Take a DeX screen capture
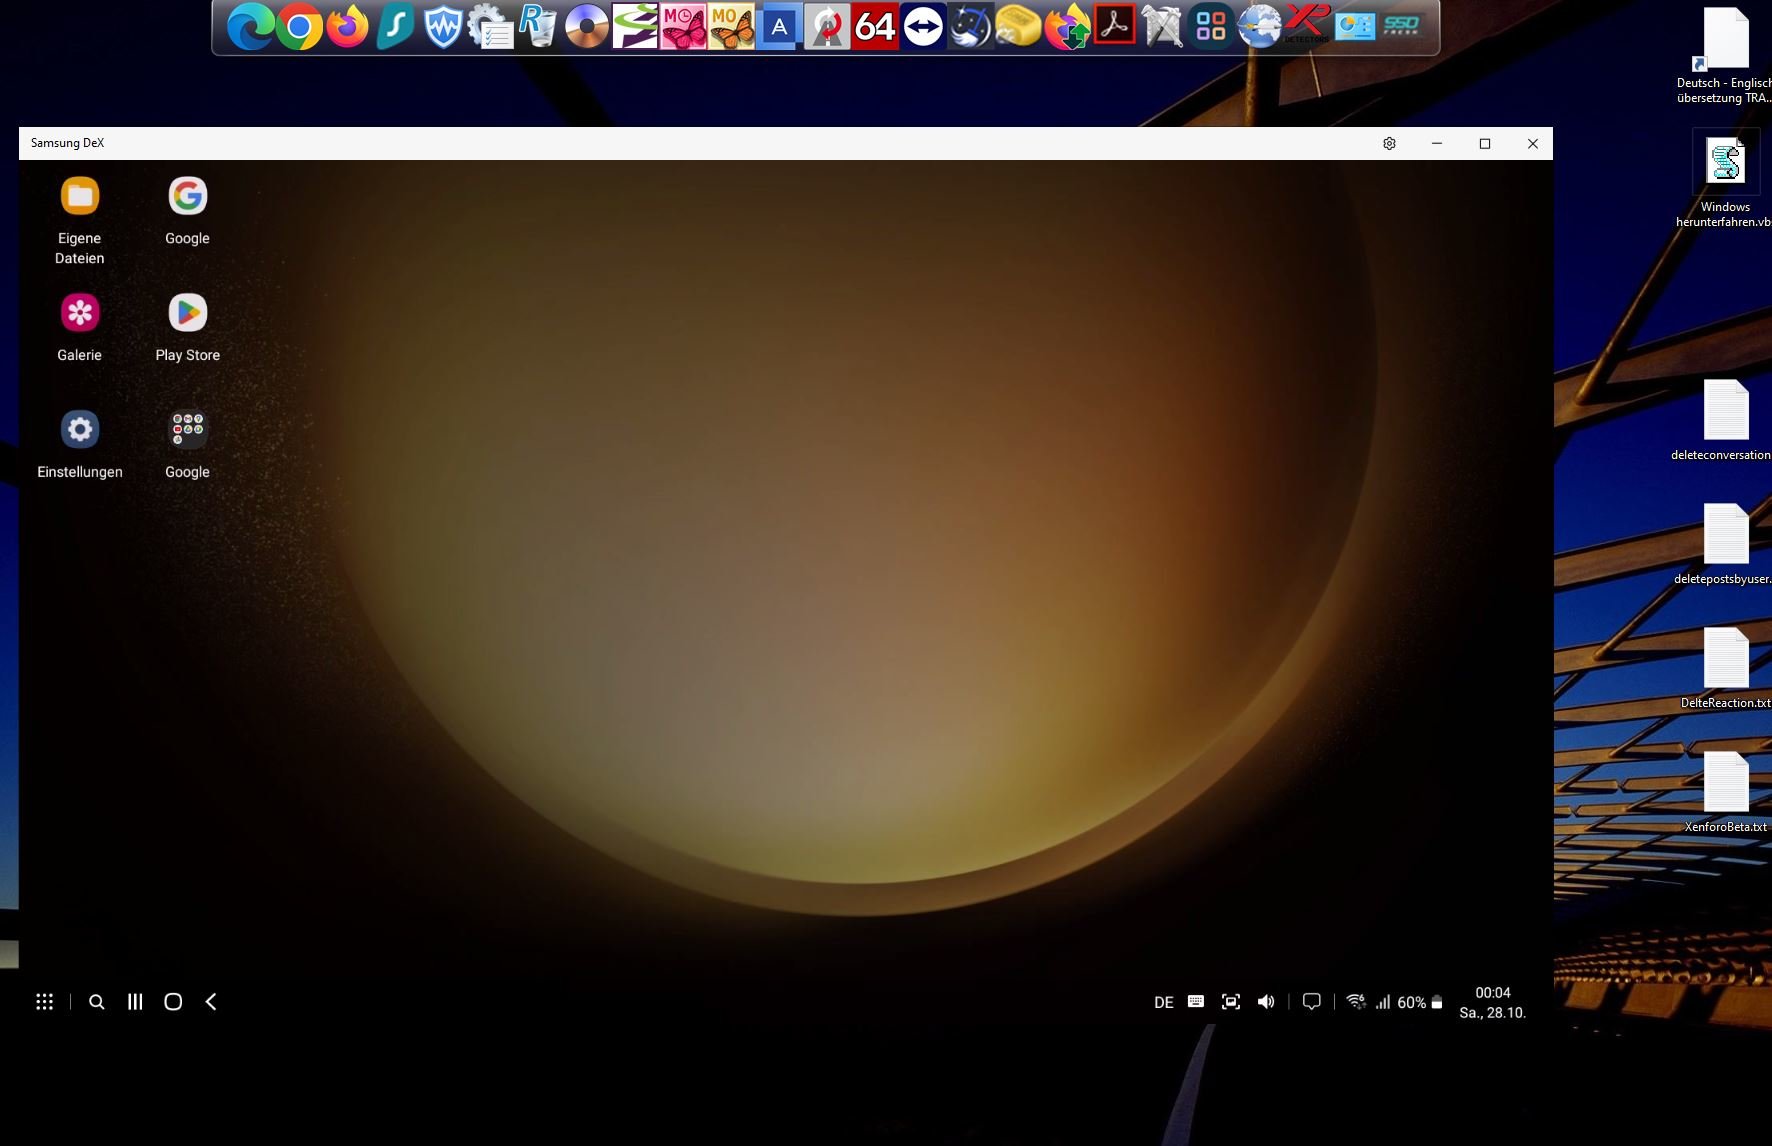The image size is (1772, 1146). 1231,1002
